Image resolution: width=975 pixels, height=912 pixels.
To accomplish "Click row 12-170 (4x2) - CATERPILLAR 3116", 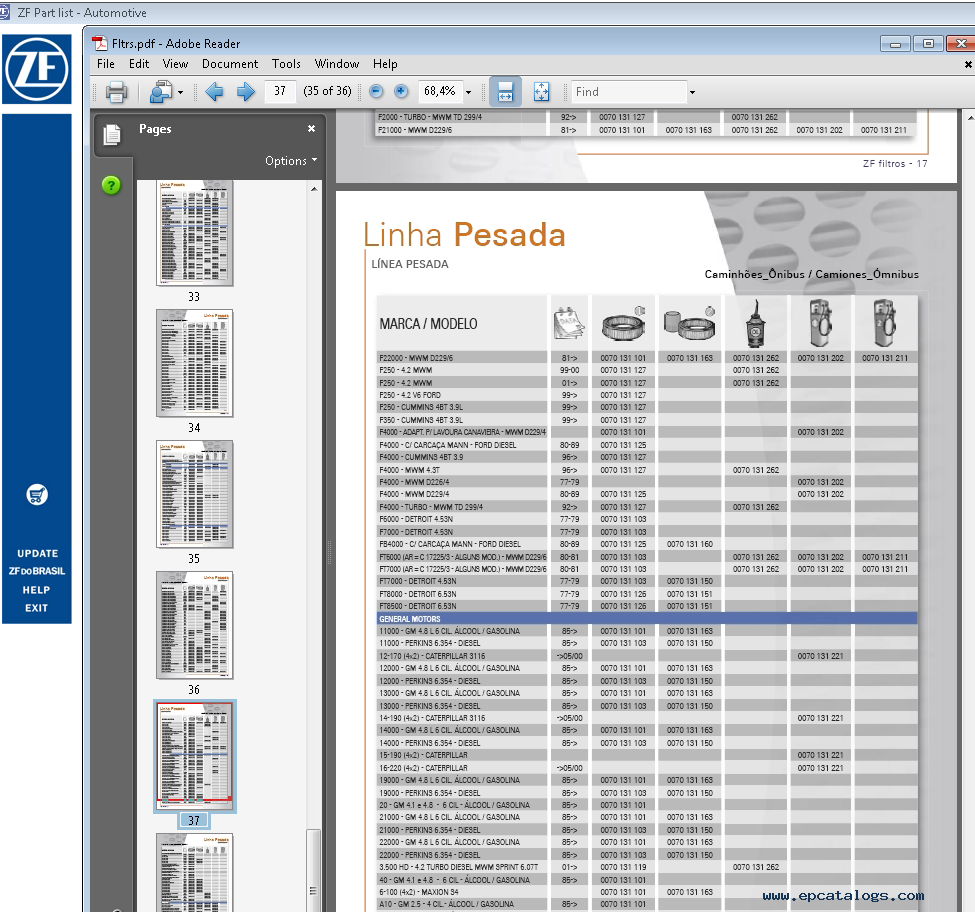I will 647,656.
